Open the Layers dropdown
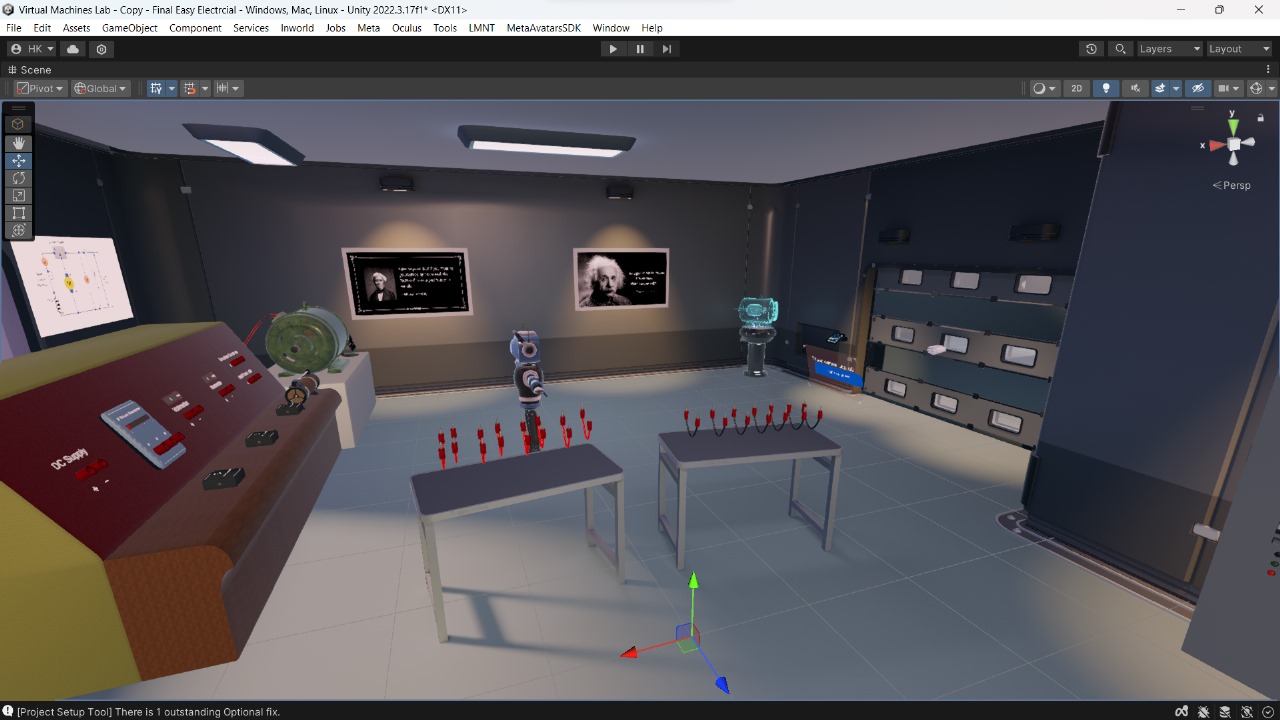Viewport: 1280px width, 720px height. (x=1169, y=49)
